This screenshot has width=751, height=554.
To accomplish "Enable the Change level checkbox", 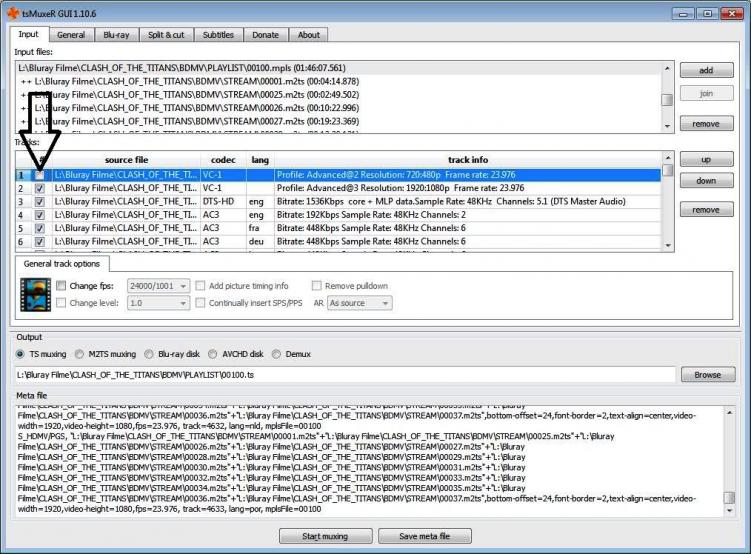I will 61,303.
